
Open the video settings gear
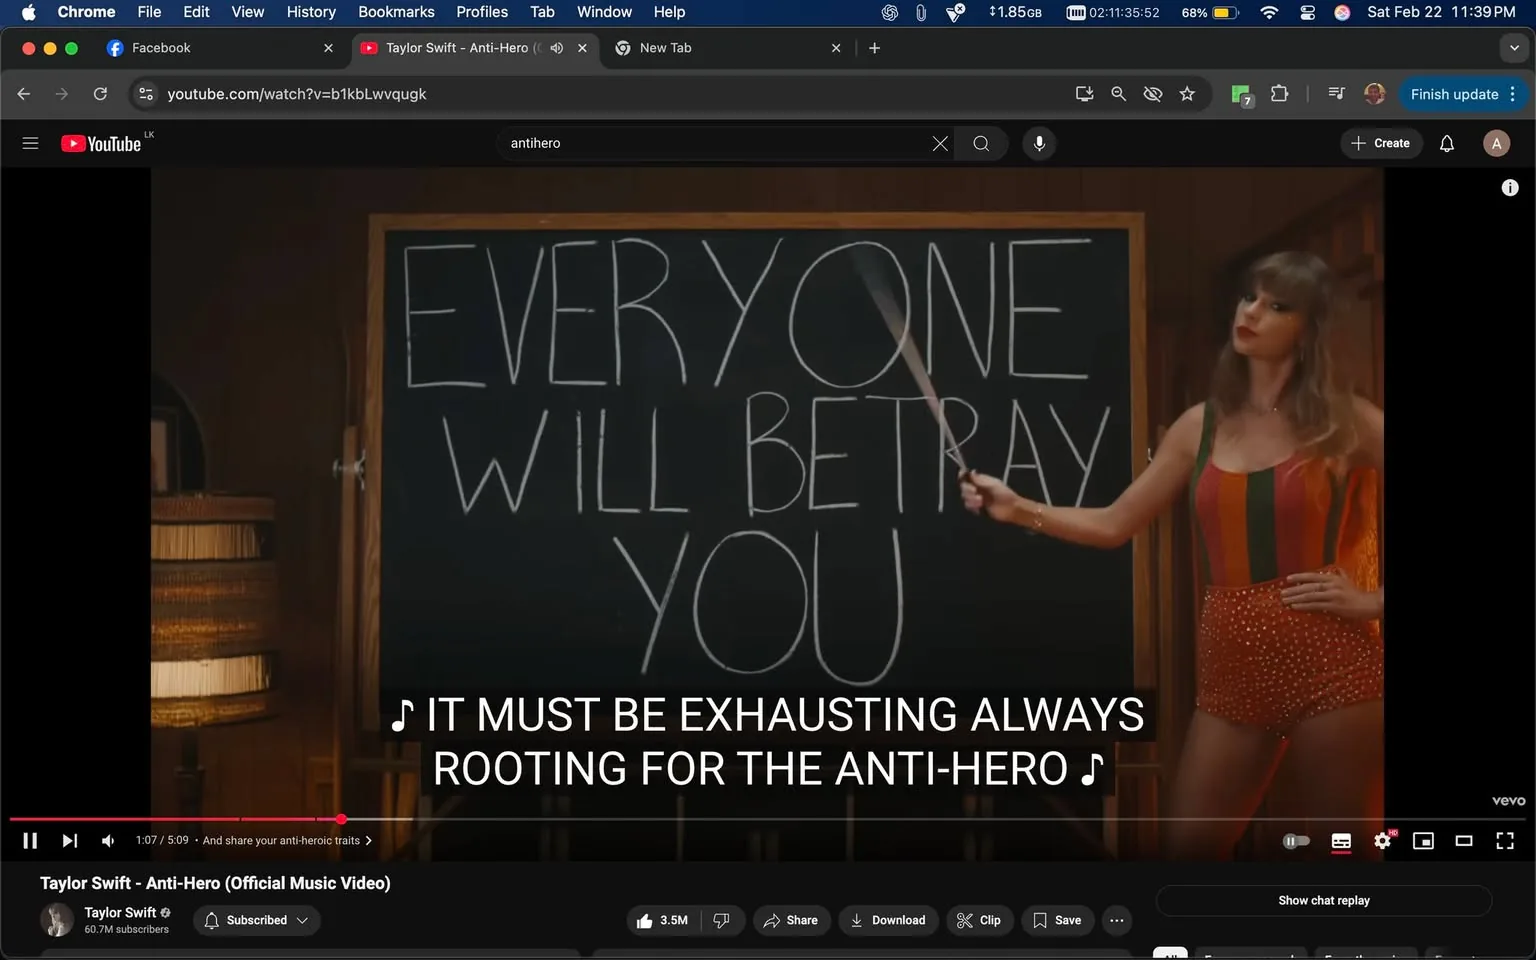tap(1382, 840)
